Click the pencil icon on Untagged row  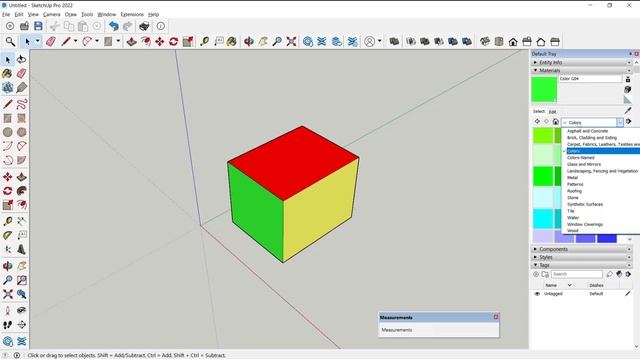[x=627, y=293]
